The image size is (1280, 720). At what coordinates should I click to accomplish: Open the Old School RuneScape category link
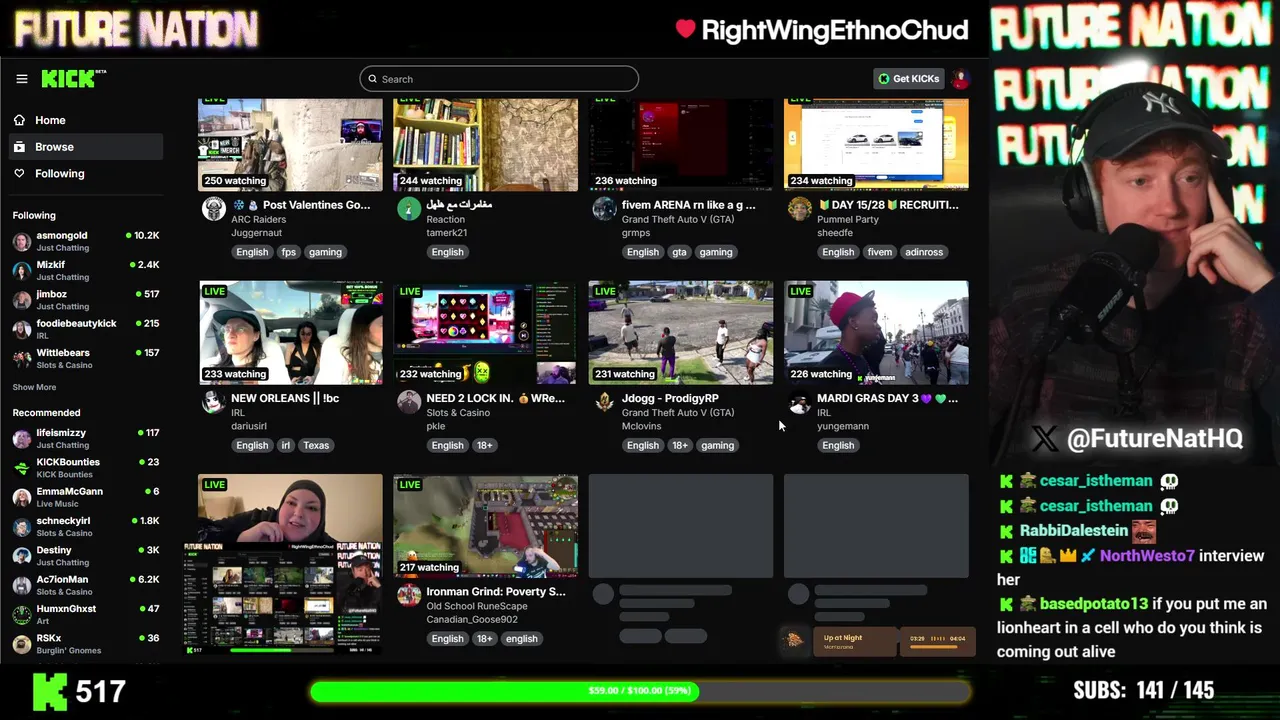coord(477,606)
